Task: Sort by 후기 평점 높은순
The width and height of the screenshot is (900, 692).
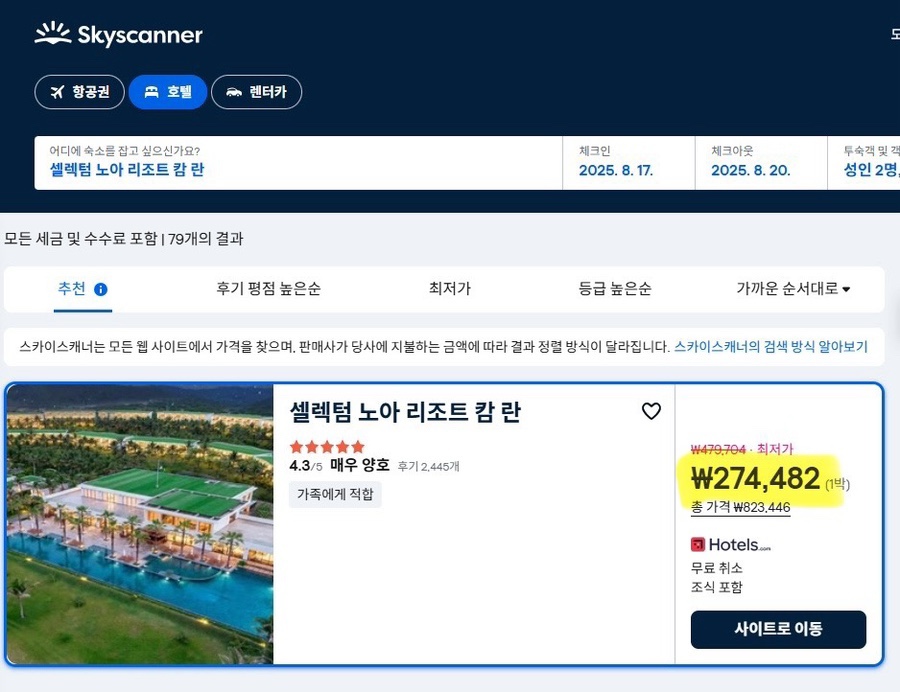Action: pyautogui.click(x=268, y=289)
